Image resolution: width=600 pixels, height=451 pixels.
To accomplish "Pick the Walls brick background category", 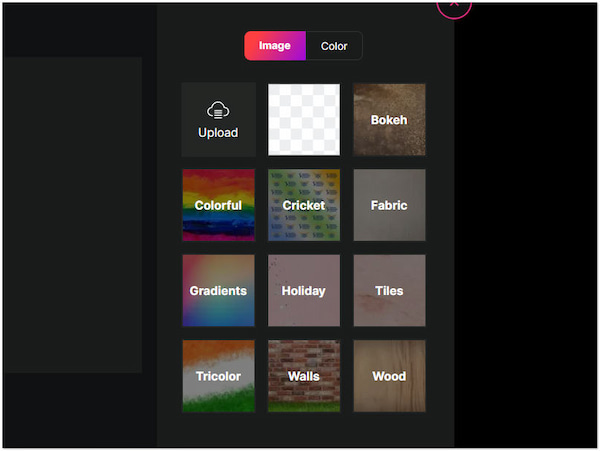I will click(x=304, y=376).
